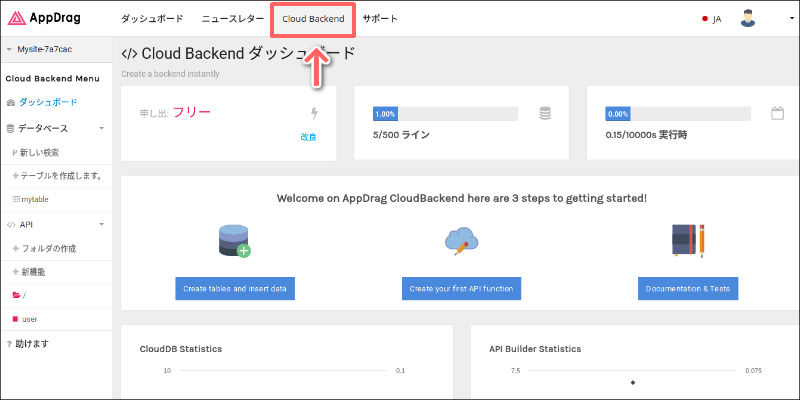Click the CloudDB Statistics heading

point(181,349)
